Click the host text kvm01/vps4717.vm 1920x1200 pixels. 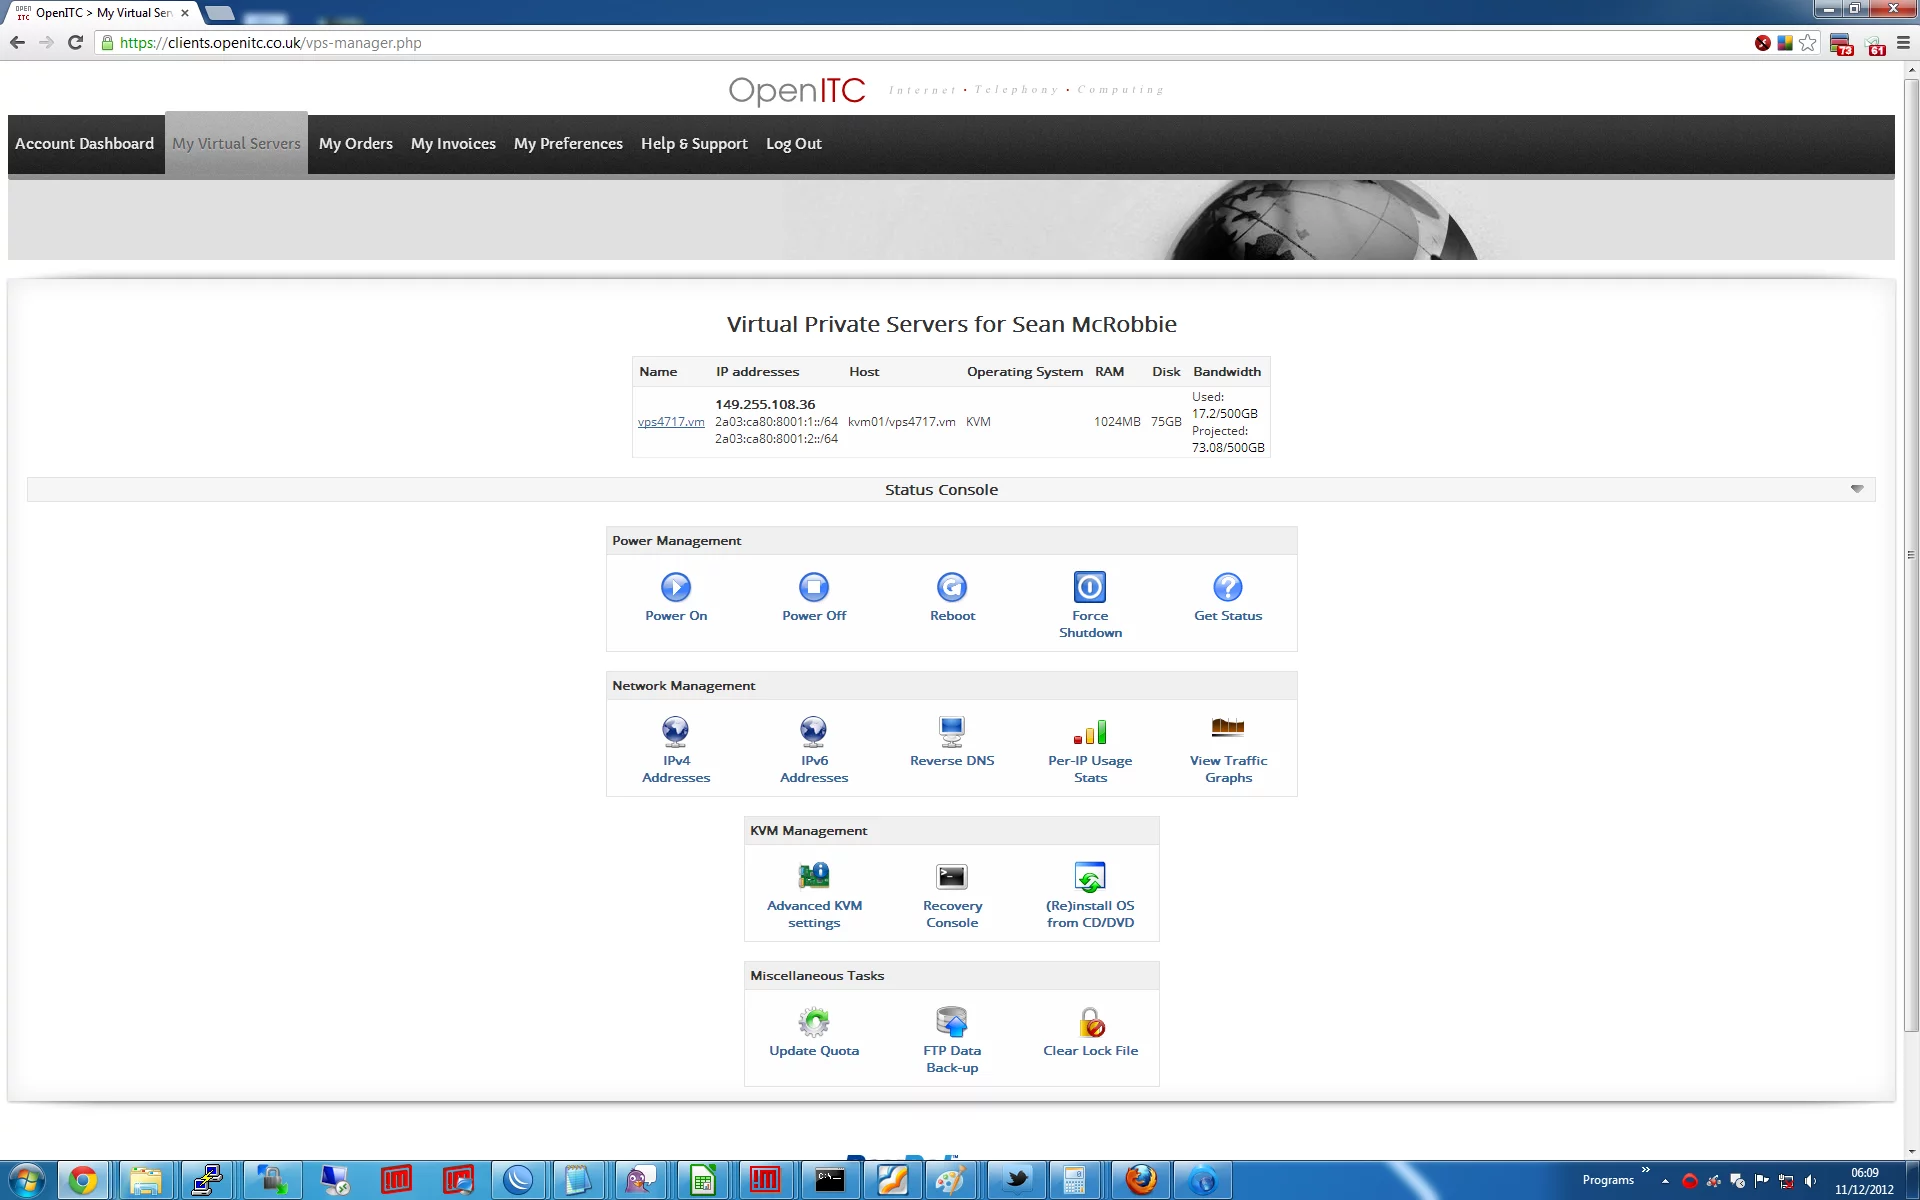click(902, 422)
